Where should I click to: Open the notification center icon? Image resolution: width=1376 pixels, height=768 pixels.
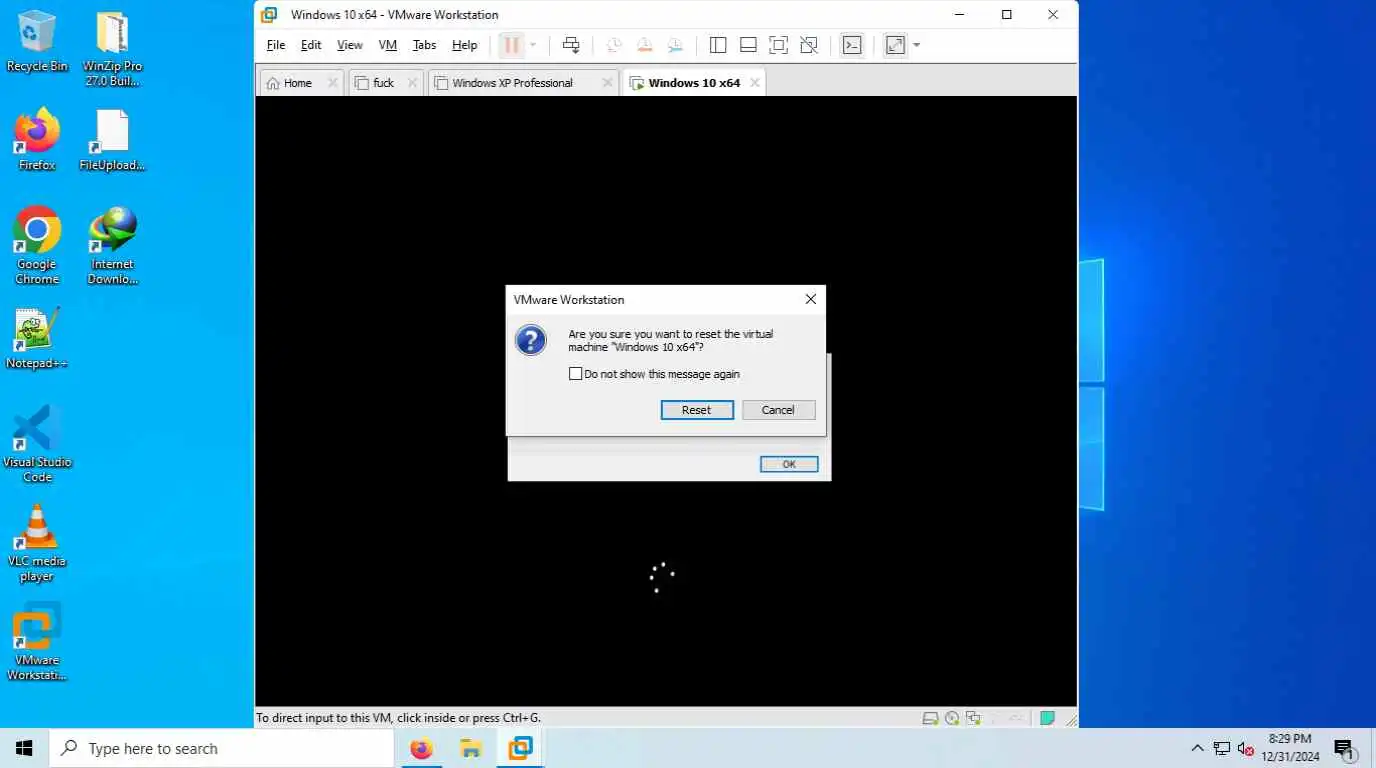(1345, 749)
